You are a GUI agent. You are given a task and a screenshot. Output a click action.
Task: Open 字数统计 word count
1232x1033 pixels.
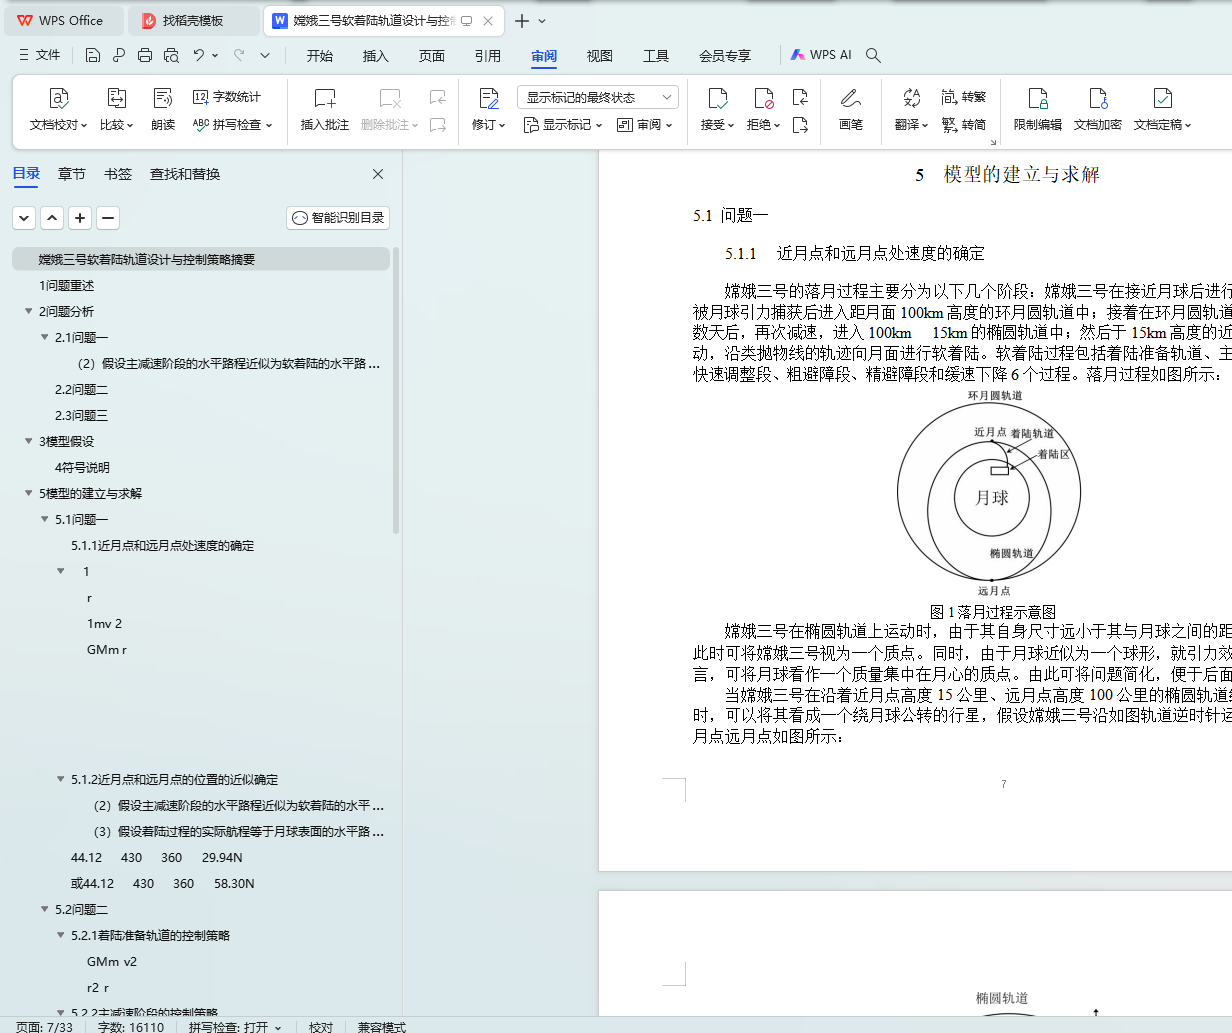pos(227,97)
